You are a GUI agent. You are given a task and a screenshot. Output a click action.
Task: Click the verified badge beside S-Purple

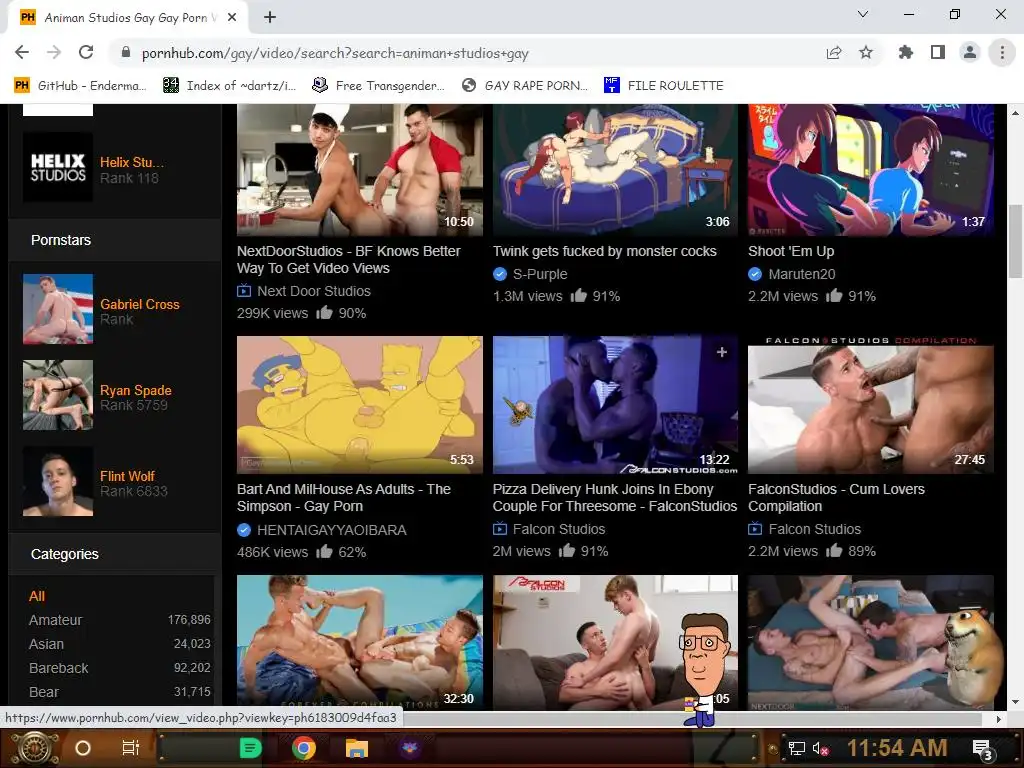click(x=500, y=274)
